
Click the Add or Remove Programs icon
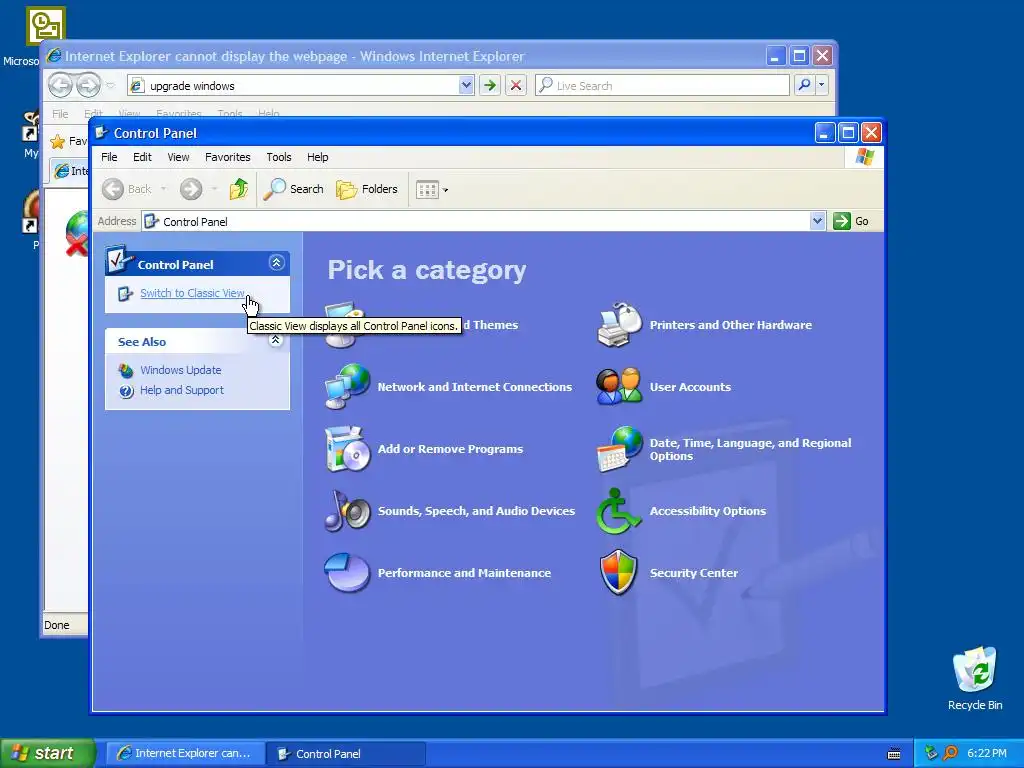347,449
